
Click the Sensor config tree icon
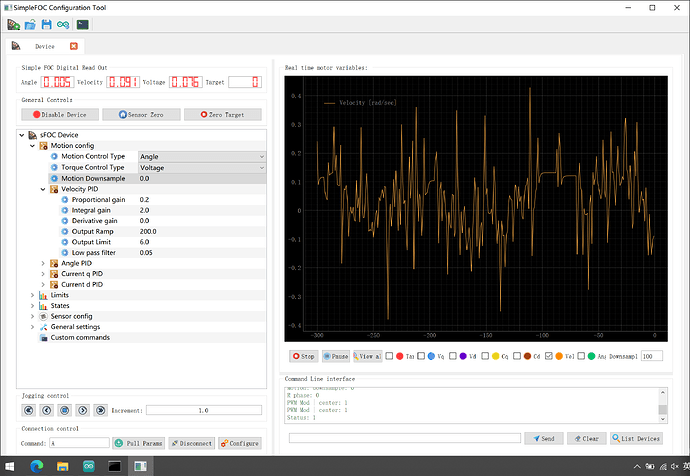(x=43, y=316)
